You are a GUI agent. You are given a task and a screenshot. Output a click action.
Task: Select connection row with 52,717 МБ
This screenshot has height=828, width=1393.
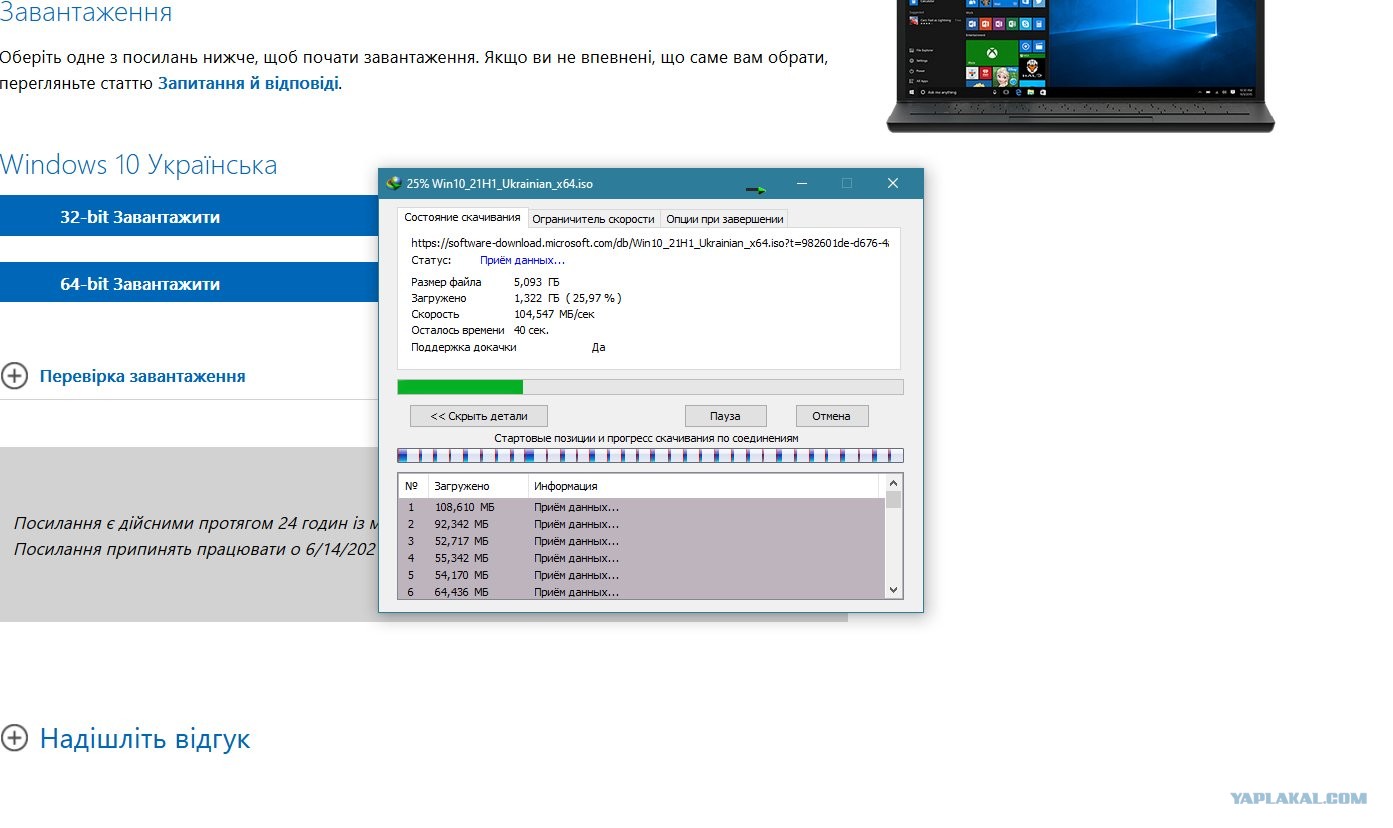pyautogui.click(x=642, y=541)
